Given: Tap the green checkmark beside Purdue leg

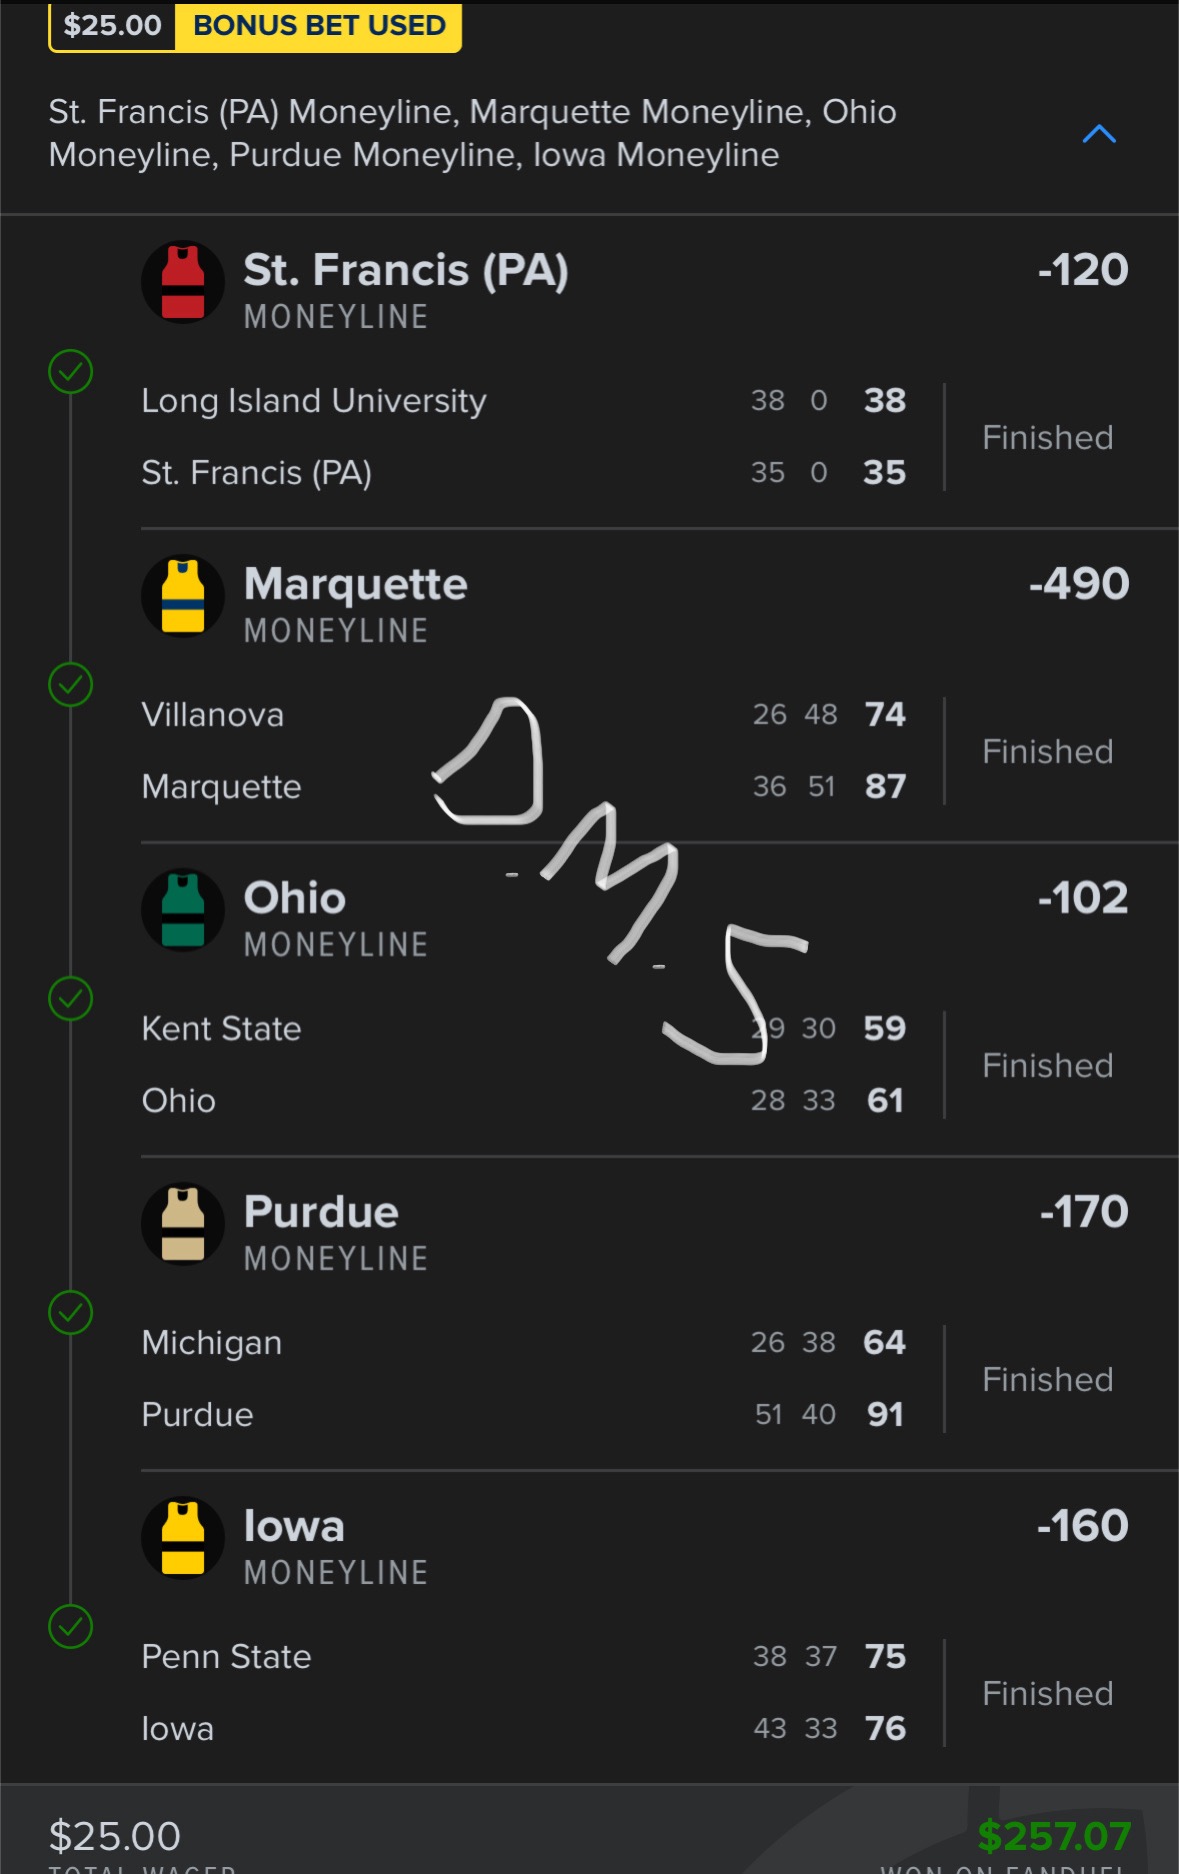Looking at the screenshot, I should click(x=71, y=1313).
